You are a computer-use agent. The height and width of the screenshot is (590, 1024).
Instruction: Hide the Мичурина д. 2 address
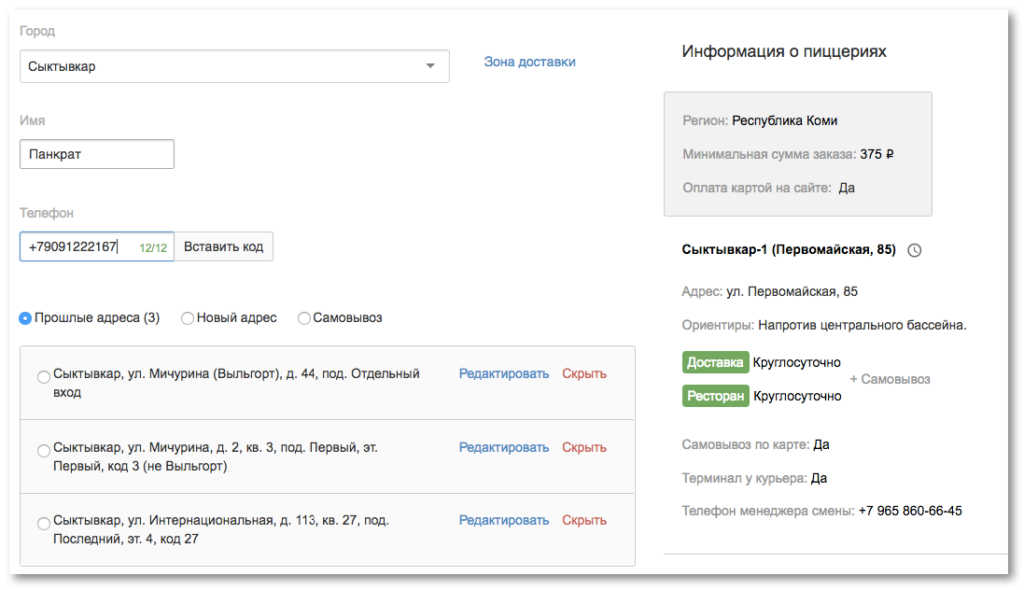[584, 448]
